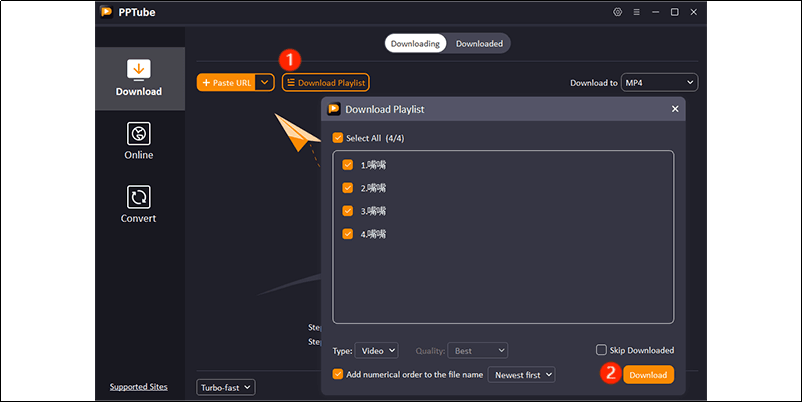Click the Paste URL button
The height and width of the screenshot is (403, 803).
[226, 82]
